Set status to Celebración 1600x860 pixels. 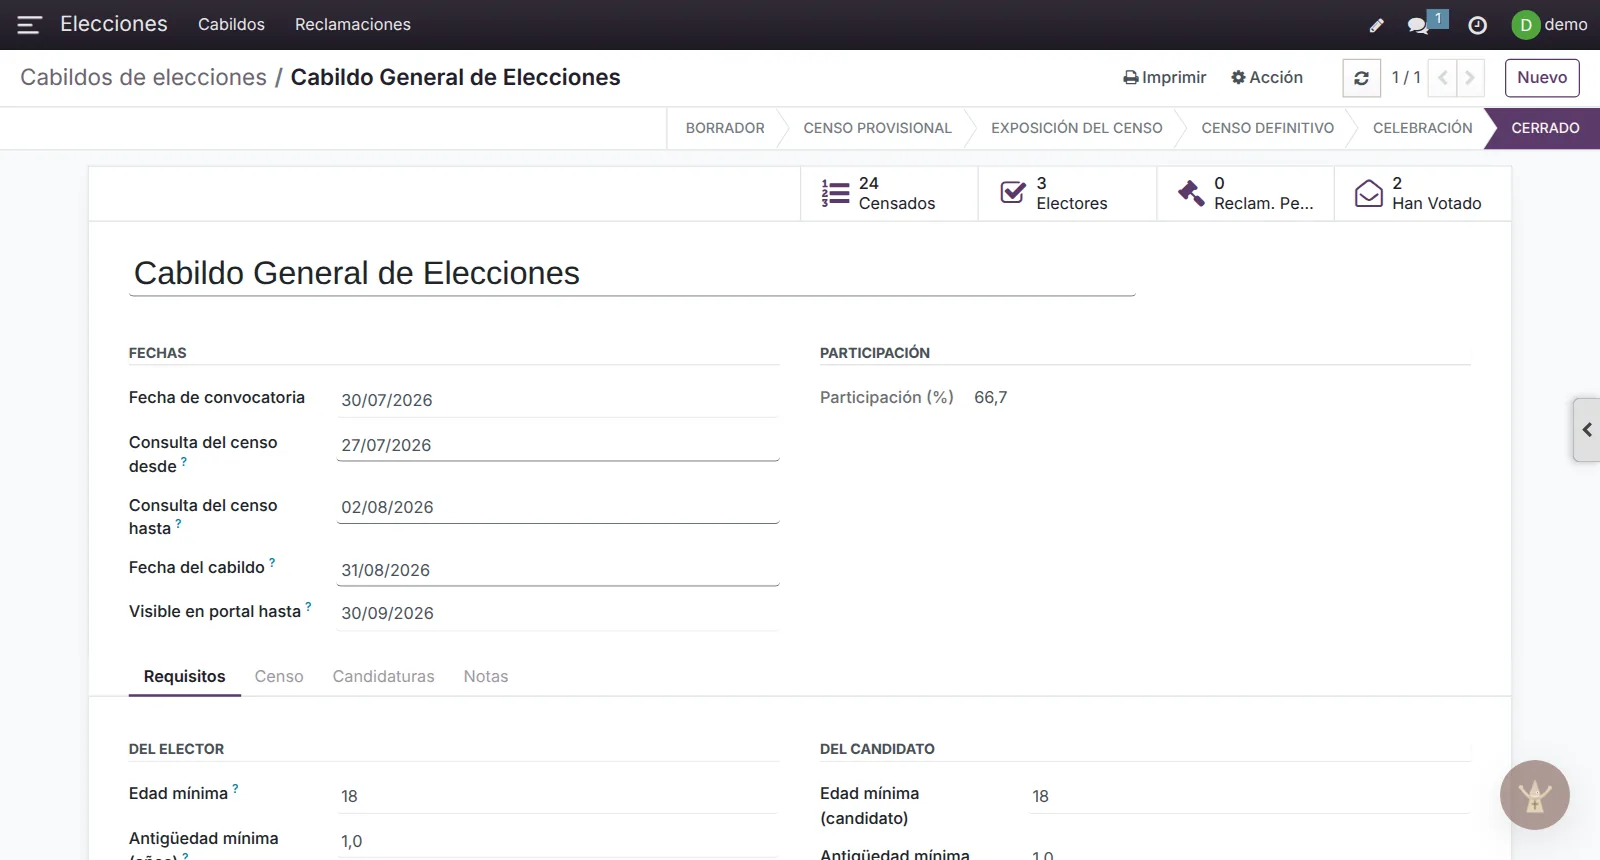[x=1422, y=128]
